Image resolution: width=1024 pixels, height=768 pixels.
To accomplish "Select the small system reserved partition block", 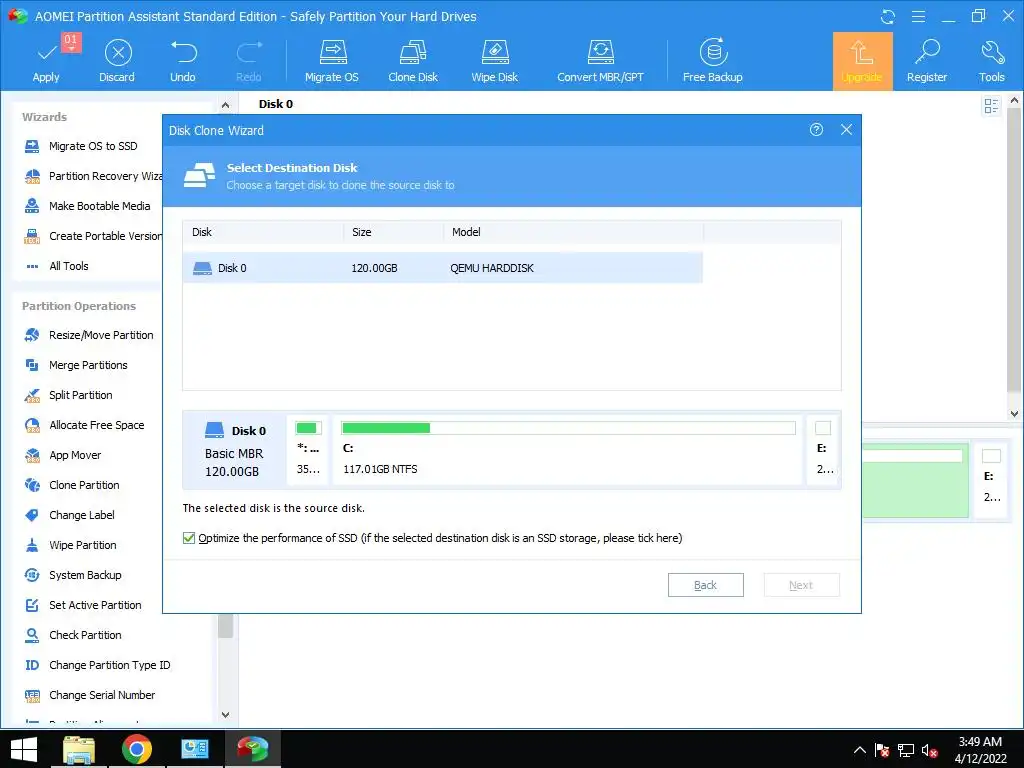I will point(308,449).
